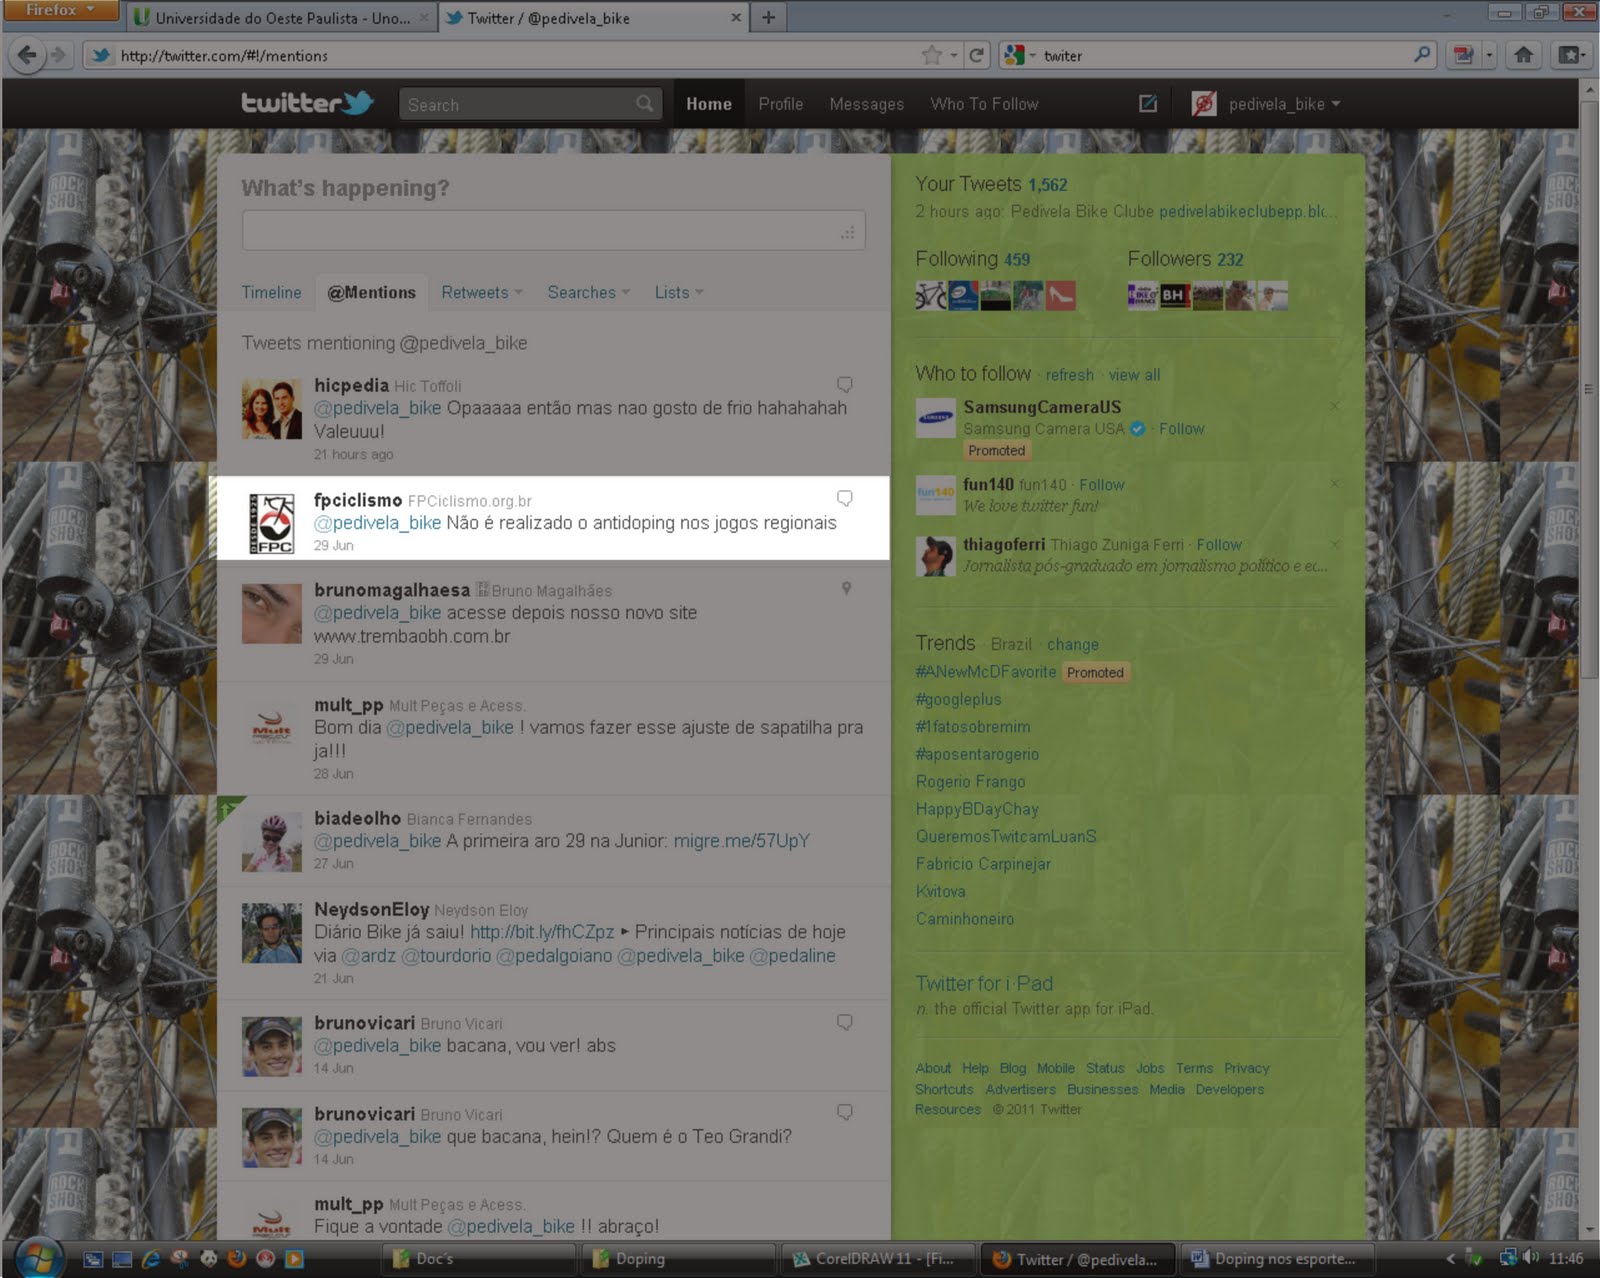Bookmark this page with the star icon

(x=932, y=55)
